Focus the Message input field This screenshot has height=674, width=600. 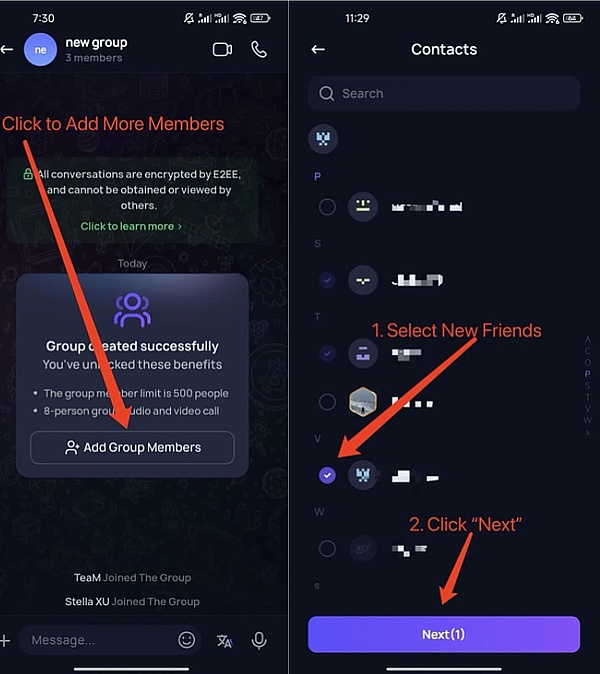97,640
